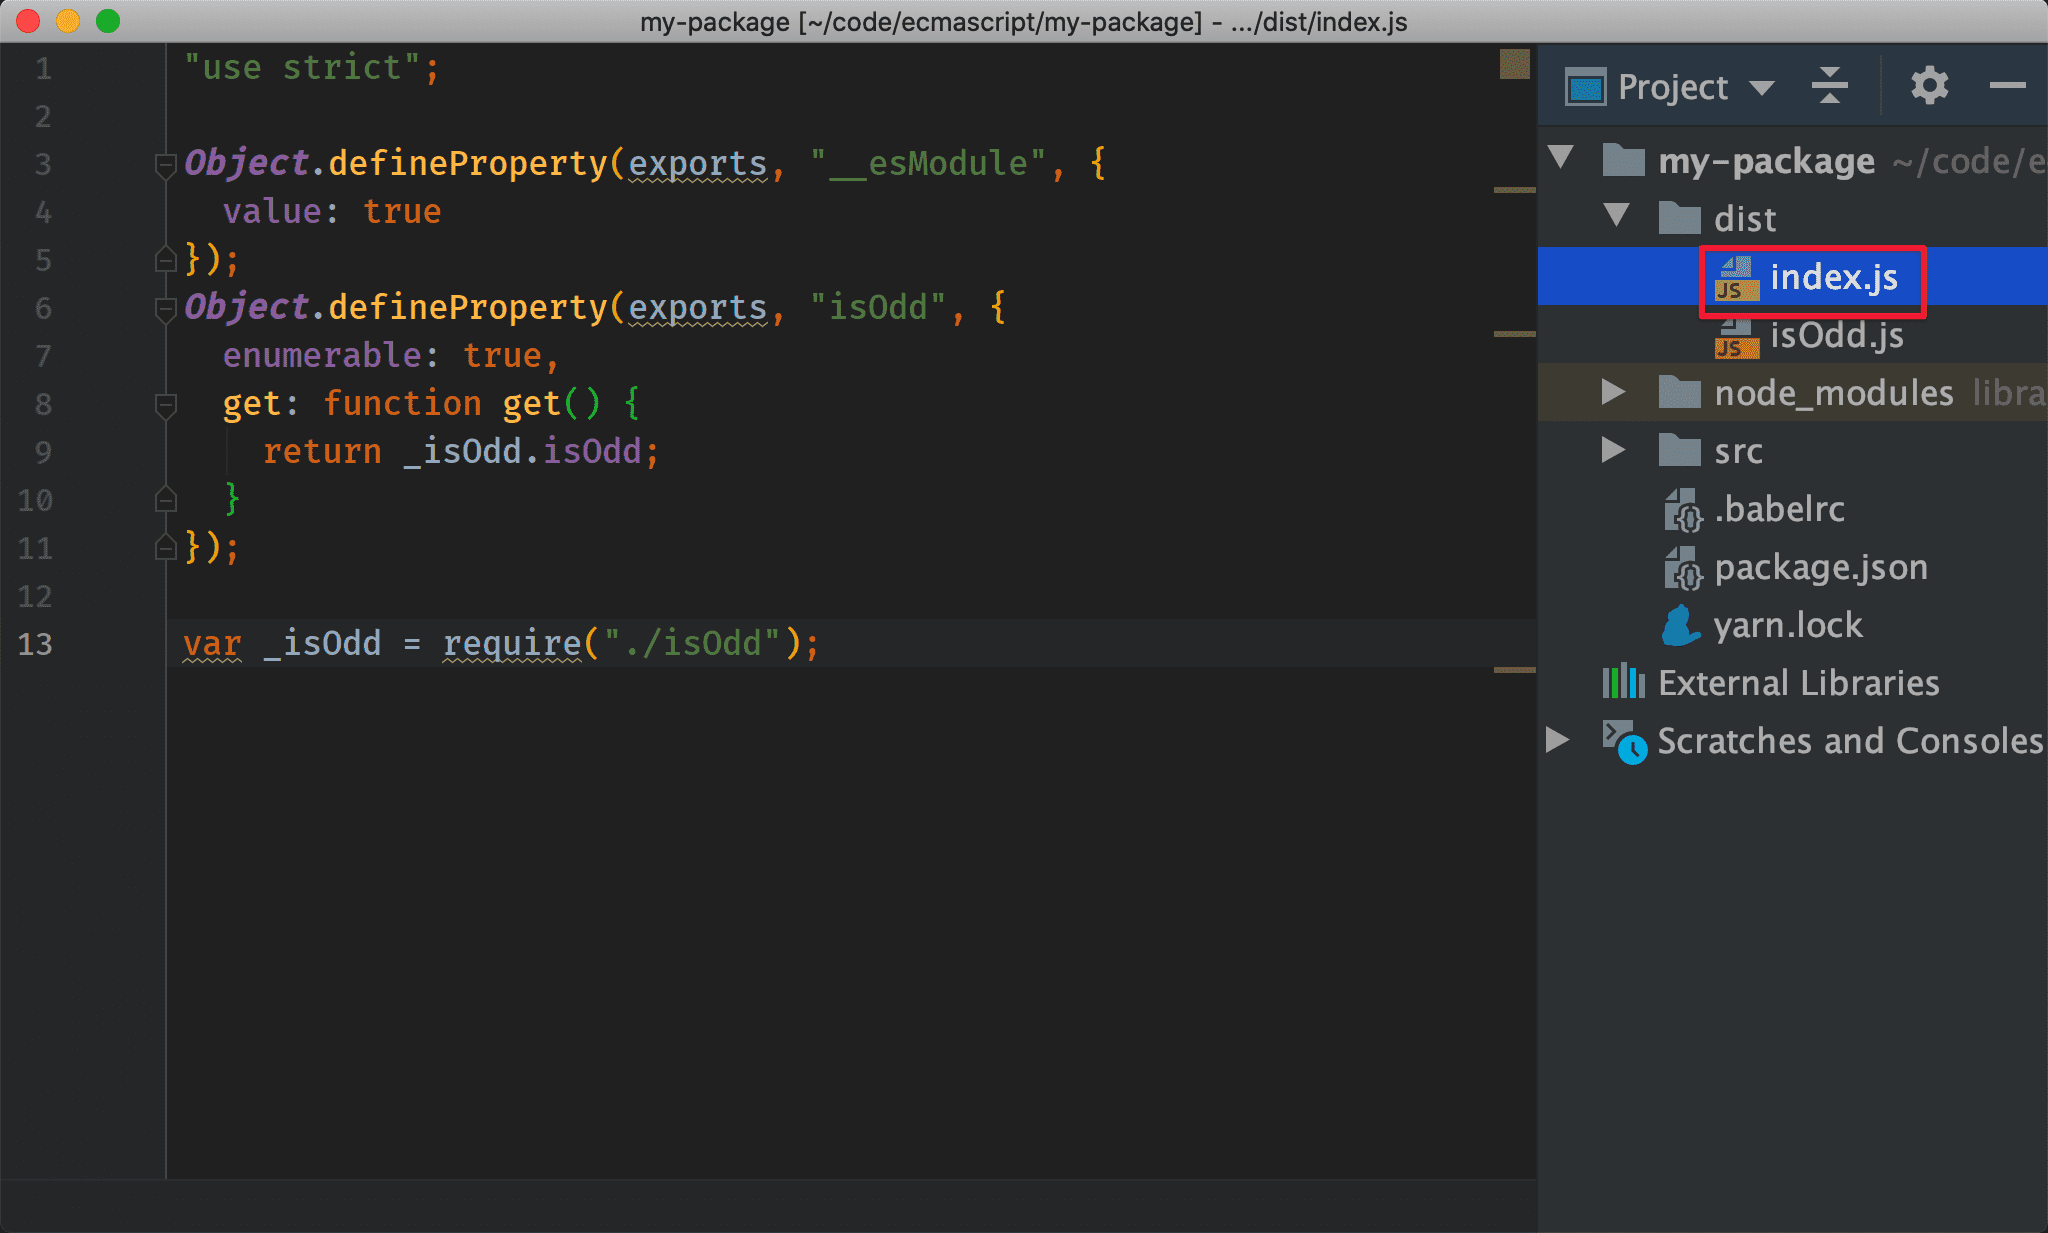This screenshot has height=1233, width=2048.
Task: Open the Project view dropdown
Action: coord(1761,88)
